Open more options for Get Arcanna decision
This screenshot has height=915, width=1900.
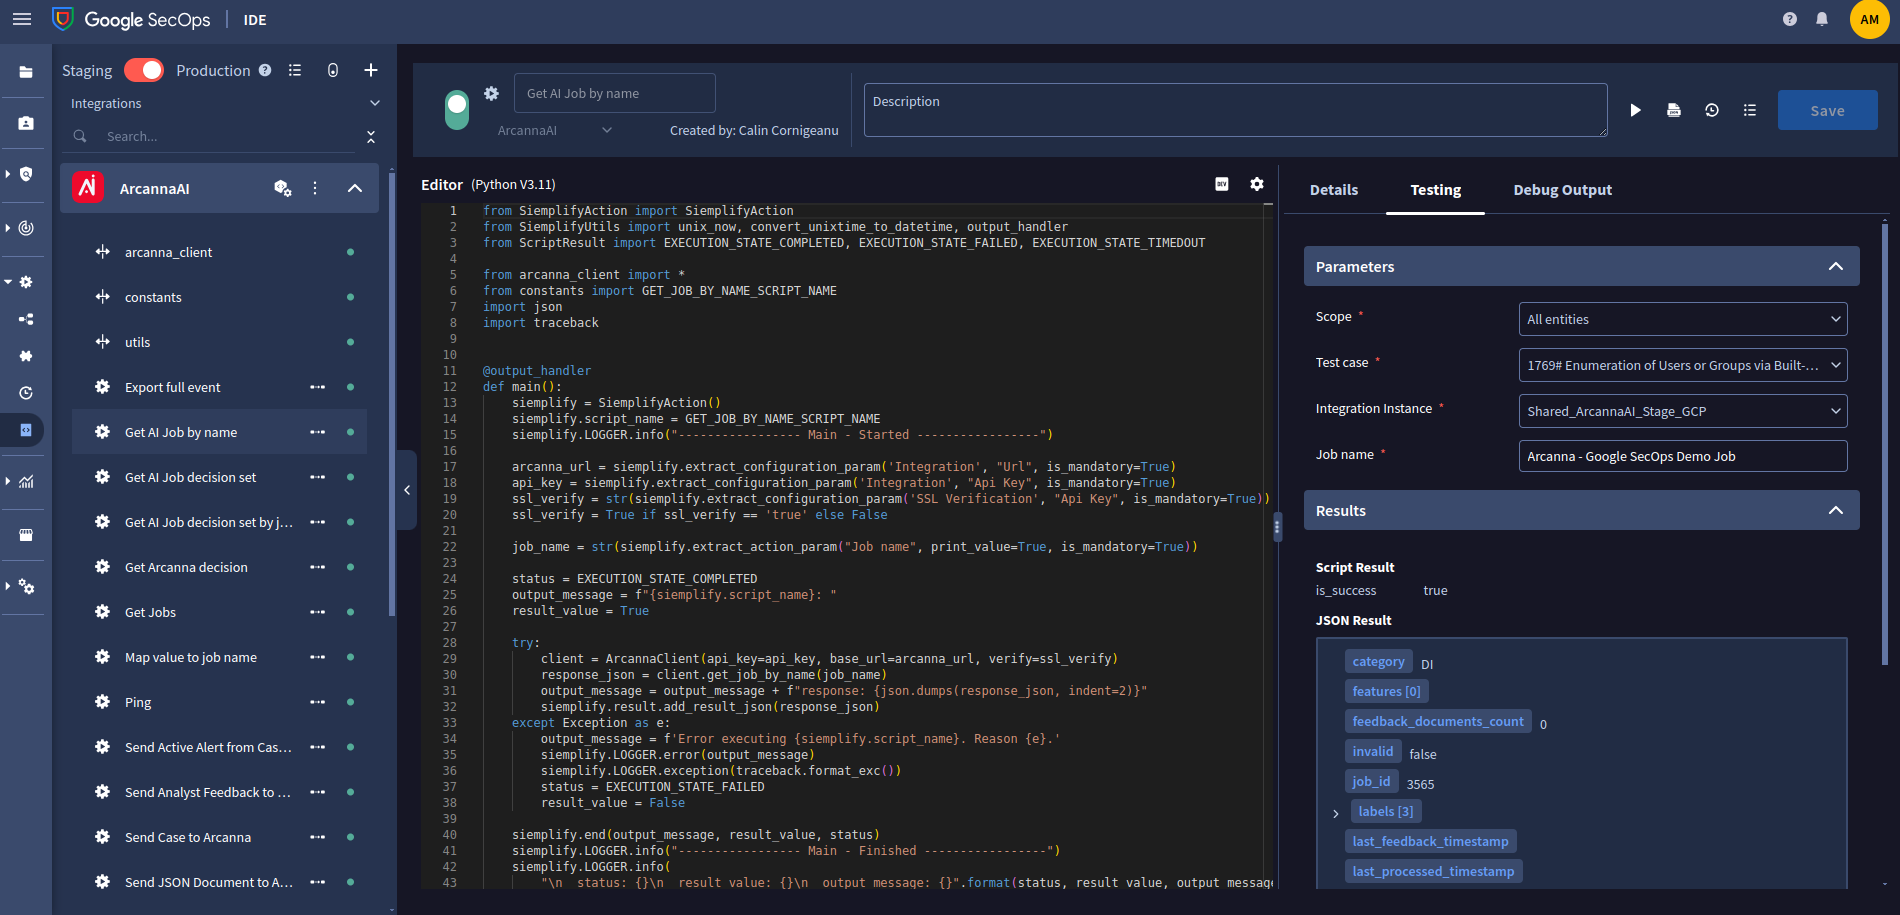click(x=318, y=567)
